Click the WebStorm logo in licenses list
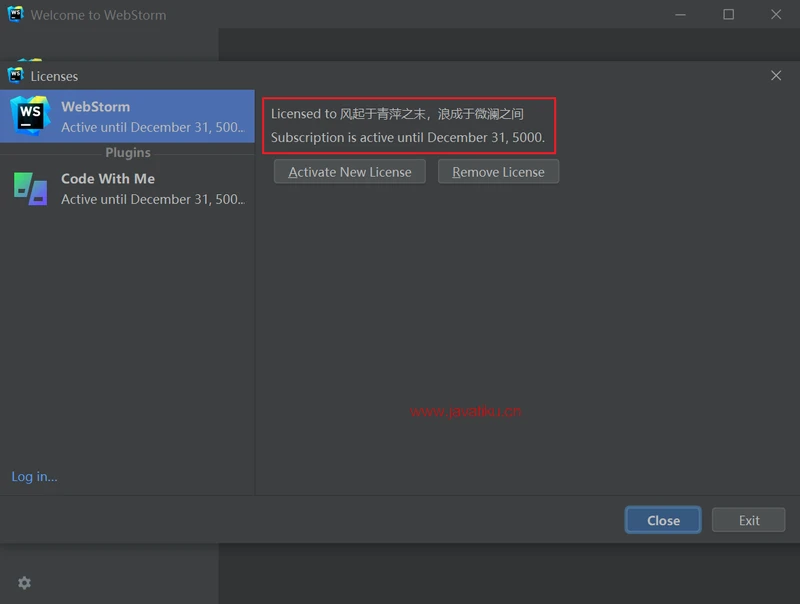This screenshot has width=800, height=604. 30,116
